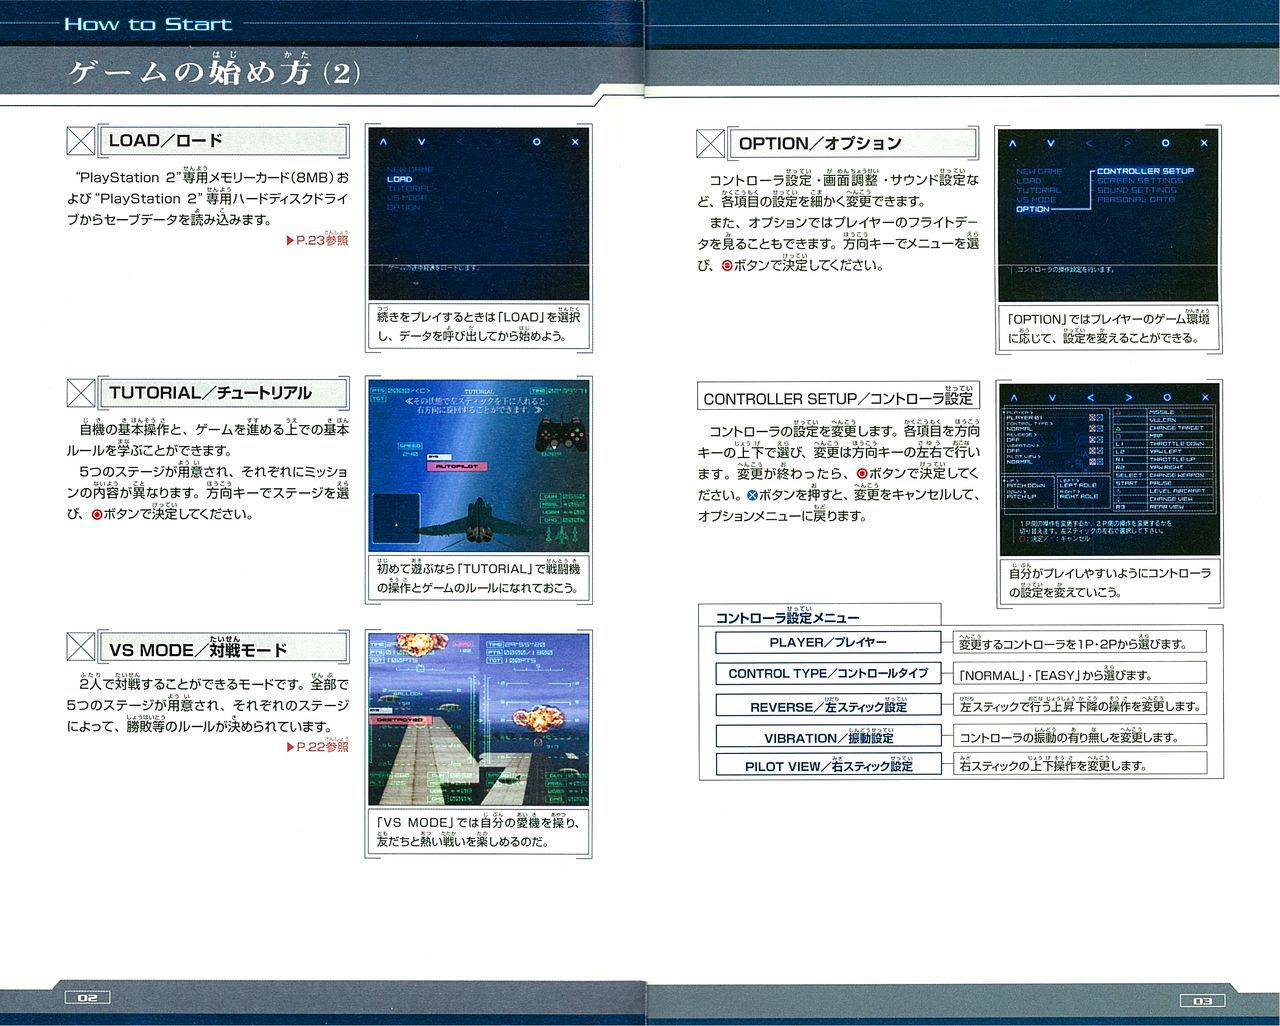The image size is (1280, 1026).
Task: Toggle the x/o switch for the REVERSE setting
Action: 1096,440
